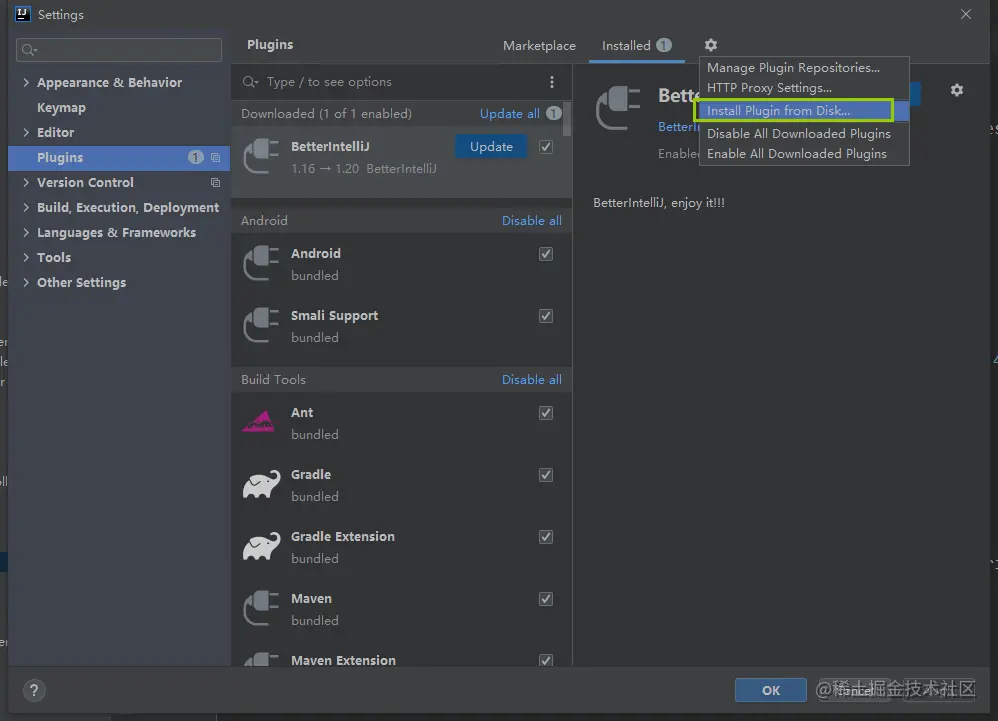Click the Android plugin plug icon
The height and width of the screenshot is (721, 998).
pos(262,263)
